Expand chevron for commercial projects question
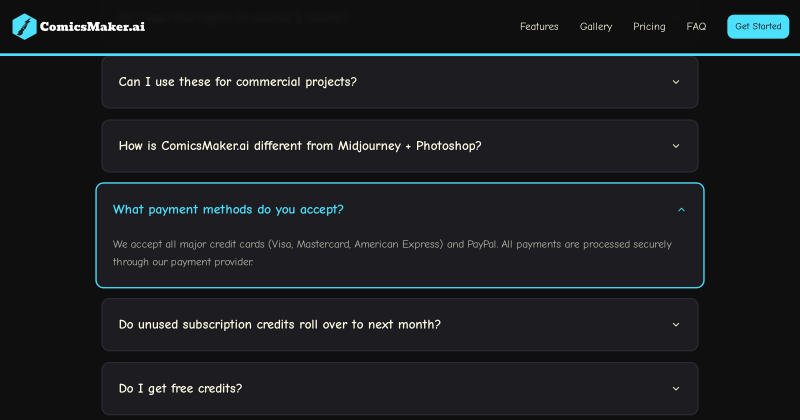800x420 pixels. coord(676,82)
